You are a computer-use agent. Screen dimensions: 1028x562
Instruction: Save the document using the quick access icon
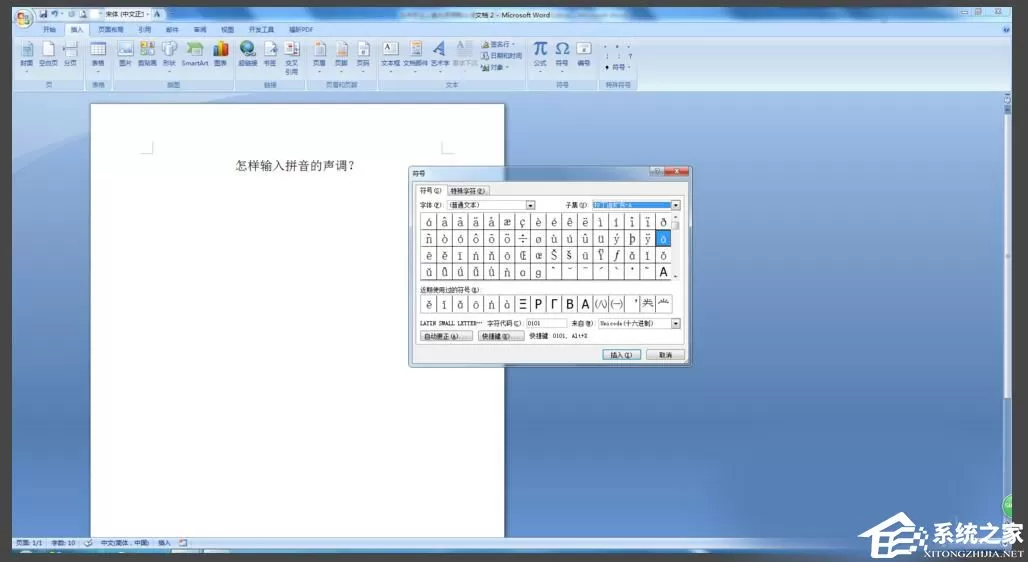click(x=43, y=14)
